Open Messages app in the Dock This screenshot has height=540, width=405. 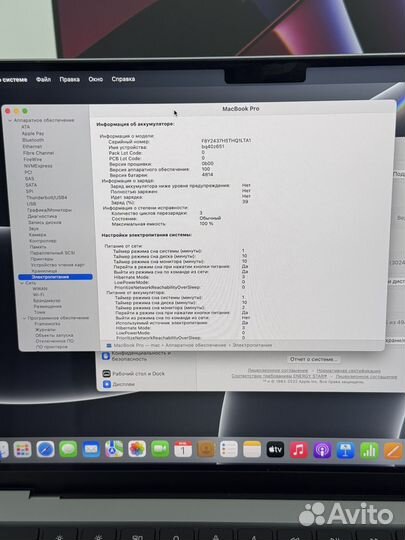(x=68, y=449)
